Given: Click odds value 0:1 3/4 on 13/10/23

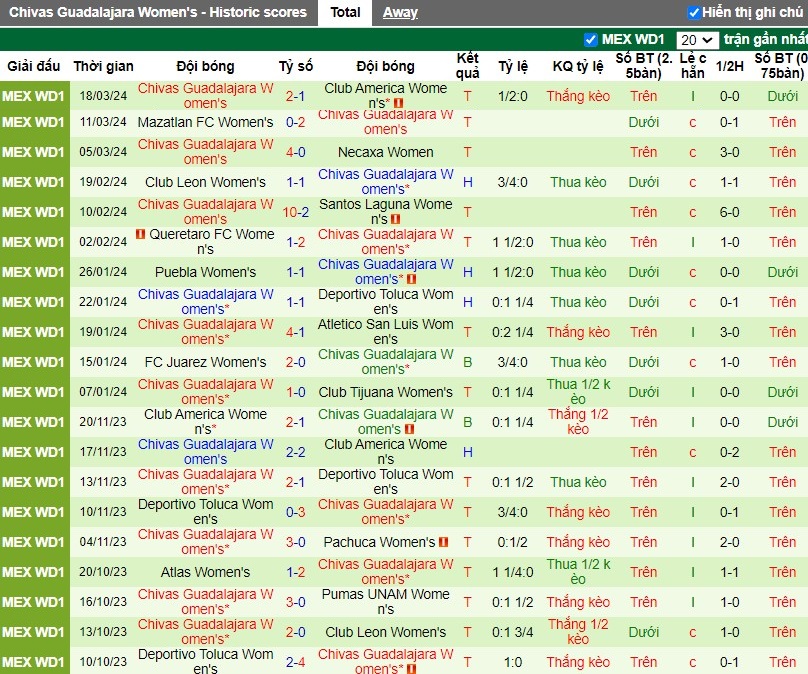Looking at the screenshot, I should (513, 632).
